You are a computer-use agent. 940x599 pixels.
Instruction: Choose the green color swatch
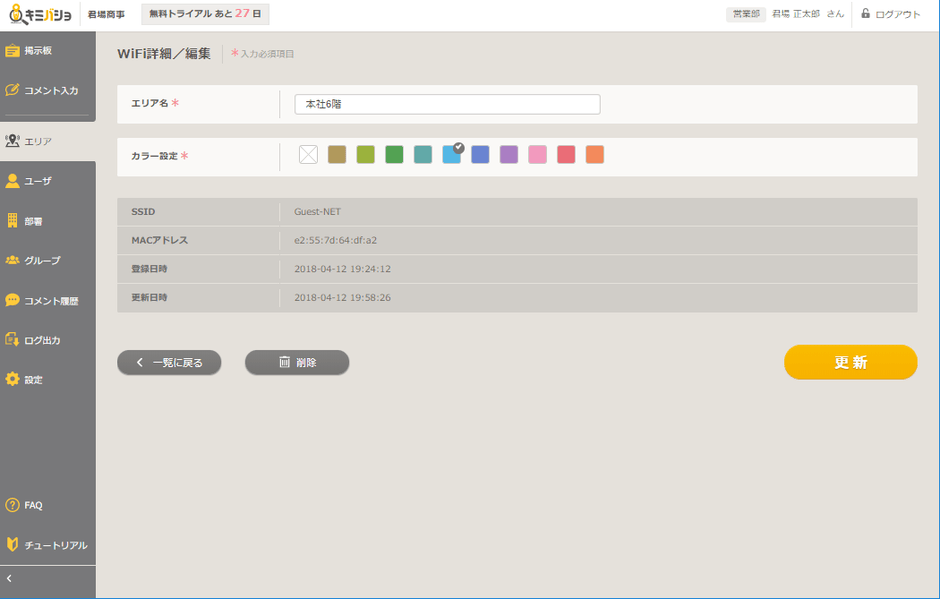[x=394, y=155]
